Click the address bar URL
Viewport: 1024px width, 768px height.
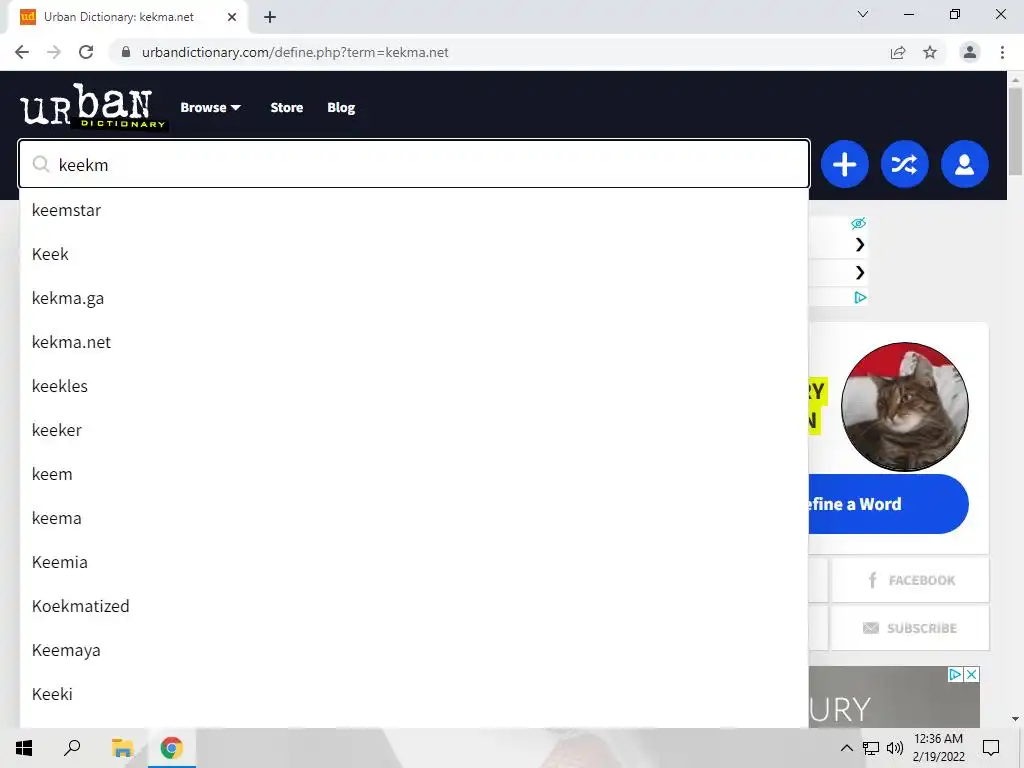[295, 52]
